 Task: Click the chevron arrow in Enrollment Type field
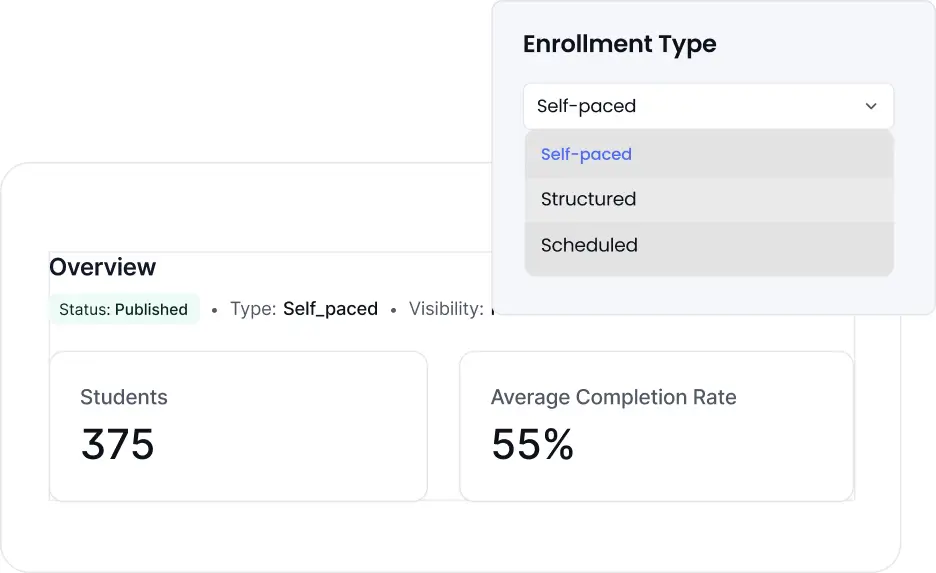tap(871, 106)
